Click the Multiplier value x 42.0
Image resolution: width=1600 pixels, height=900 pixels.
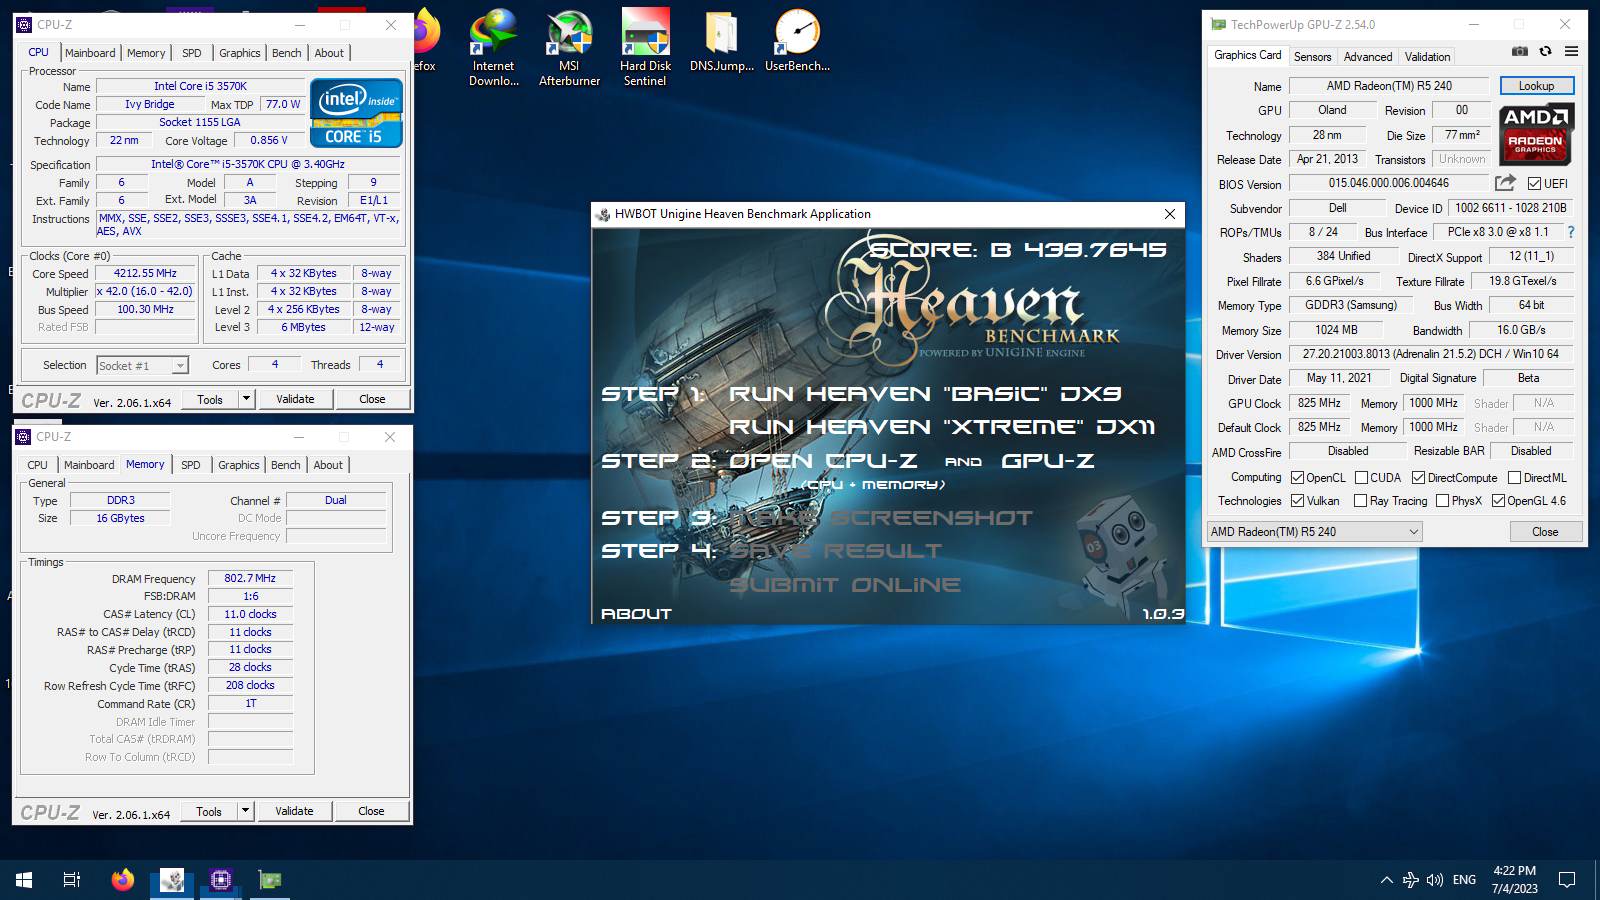[x=145, y=291]
